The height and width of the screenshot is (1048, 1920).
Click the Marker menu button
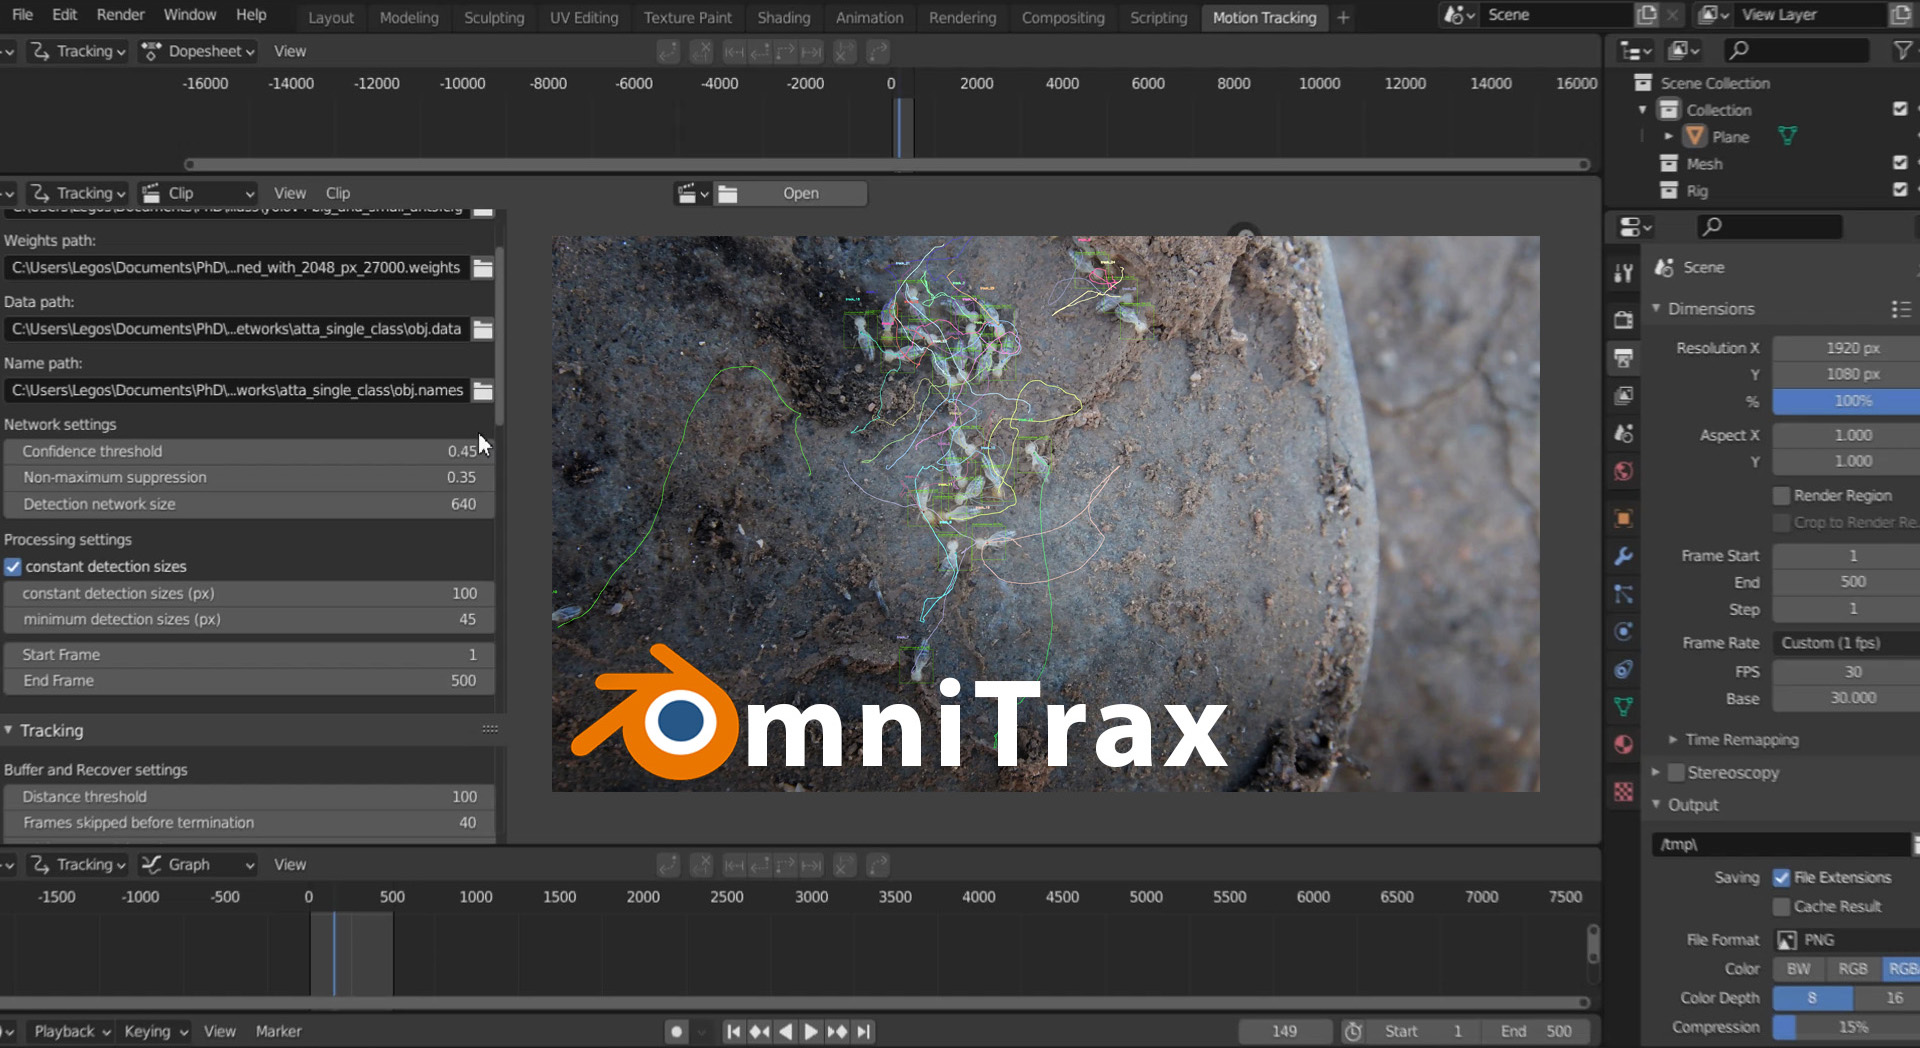coord(278,1031)
